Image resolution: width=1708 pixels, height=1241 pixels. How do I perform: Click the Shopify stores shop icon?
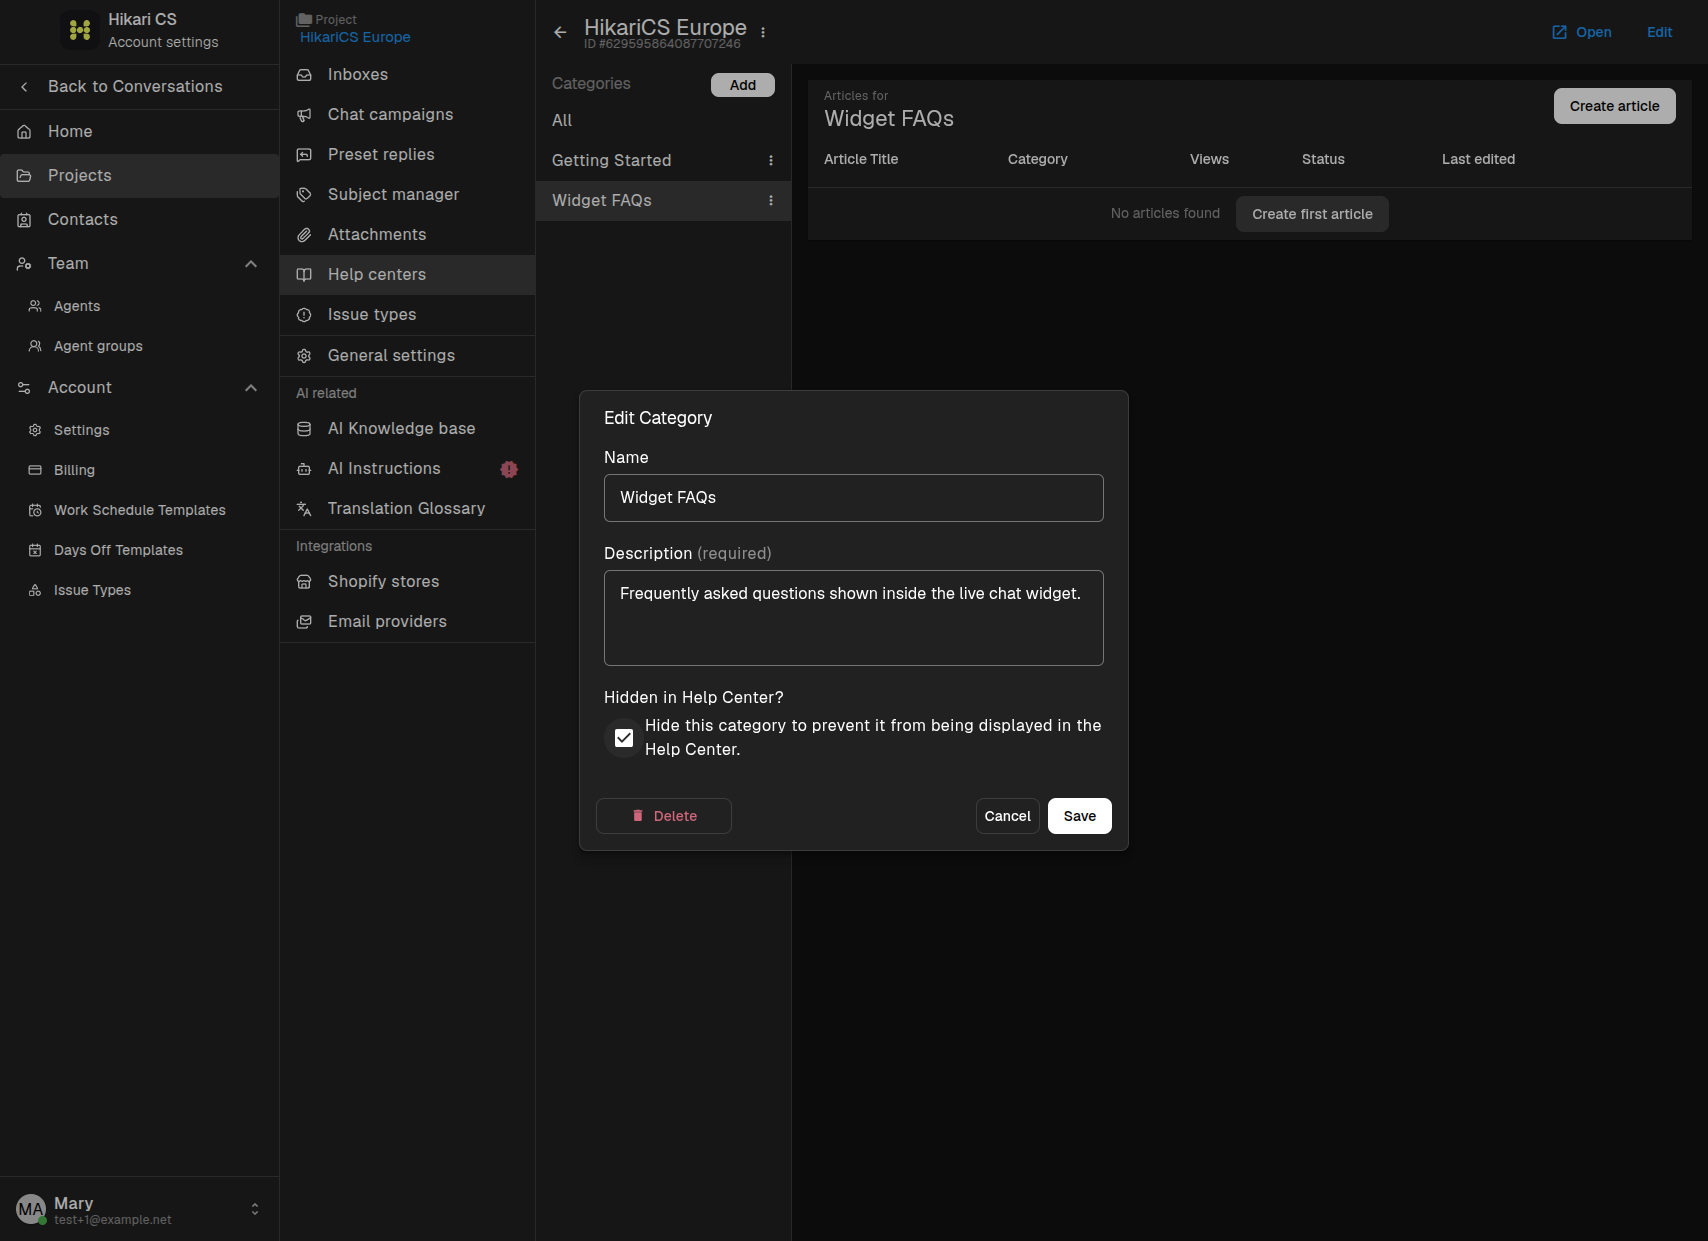(x=304, y=582)
